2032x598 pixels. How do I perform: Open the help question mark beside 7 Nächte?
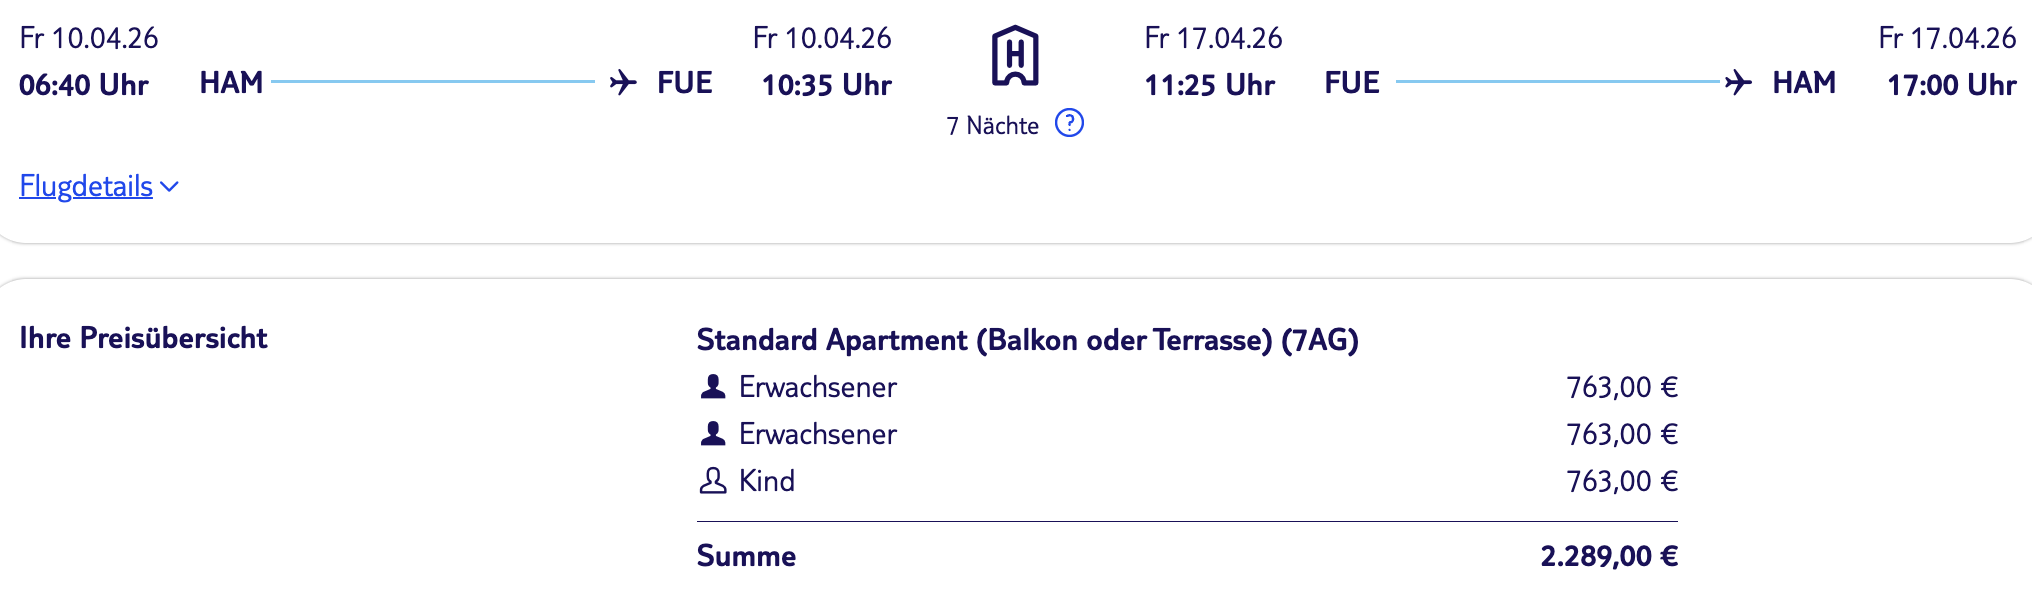coord(1069,123)
